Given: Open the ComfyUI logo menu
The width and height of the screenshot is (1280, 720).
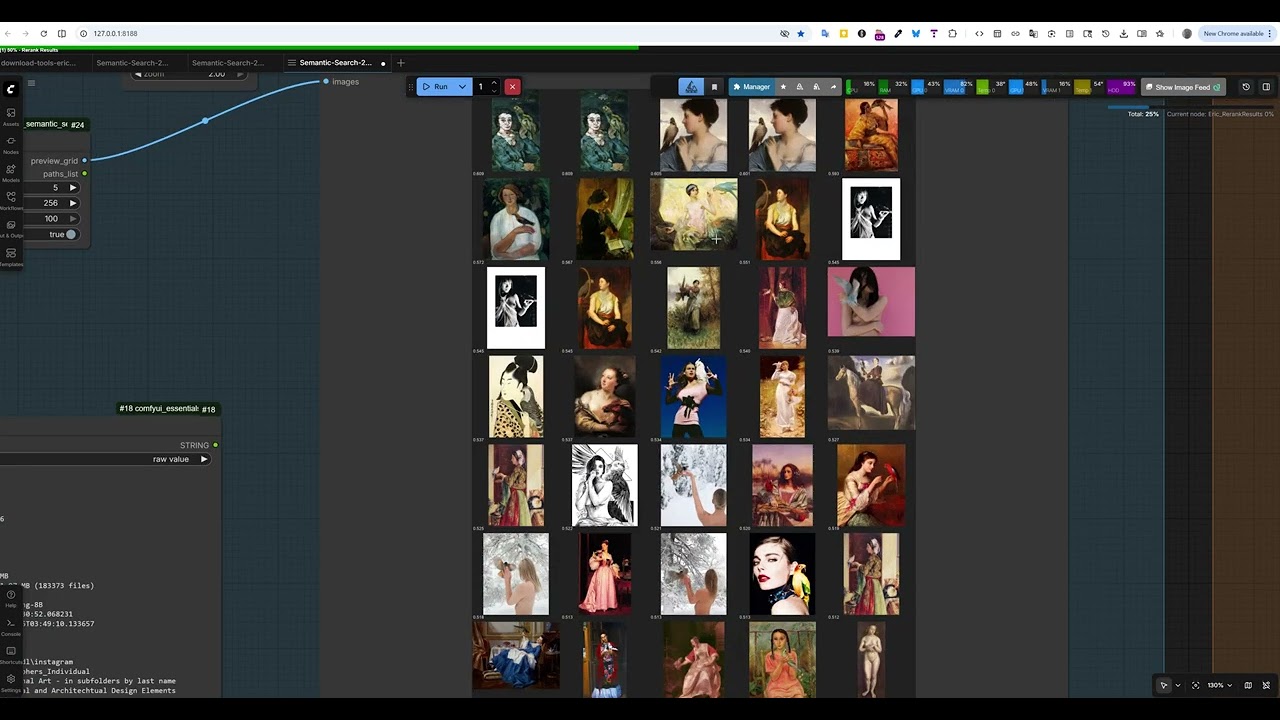Looking at the screenshot, I should tap(11, 88).
